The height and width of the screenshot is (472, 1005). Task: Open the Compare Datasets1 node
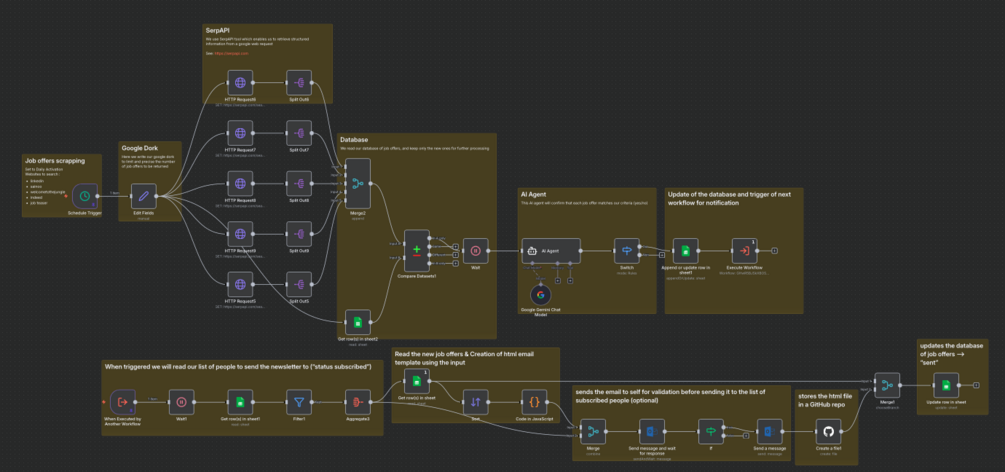[417, 251]
